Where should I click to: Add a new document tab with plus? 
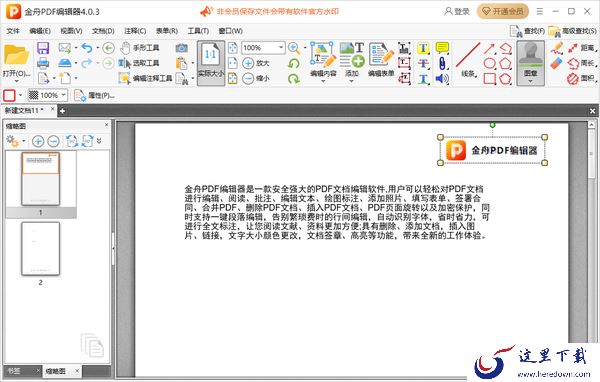(x=62, y=111)
